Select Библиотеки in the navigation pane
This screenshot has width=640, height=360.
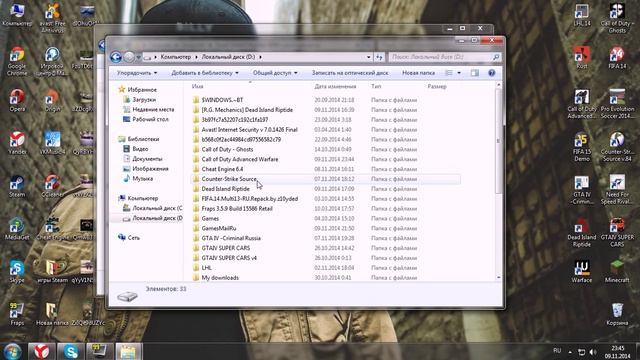[x=143, y=139]
